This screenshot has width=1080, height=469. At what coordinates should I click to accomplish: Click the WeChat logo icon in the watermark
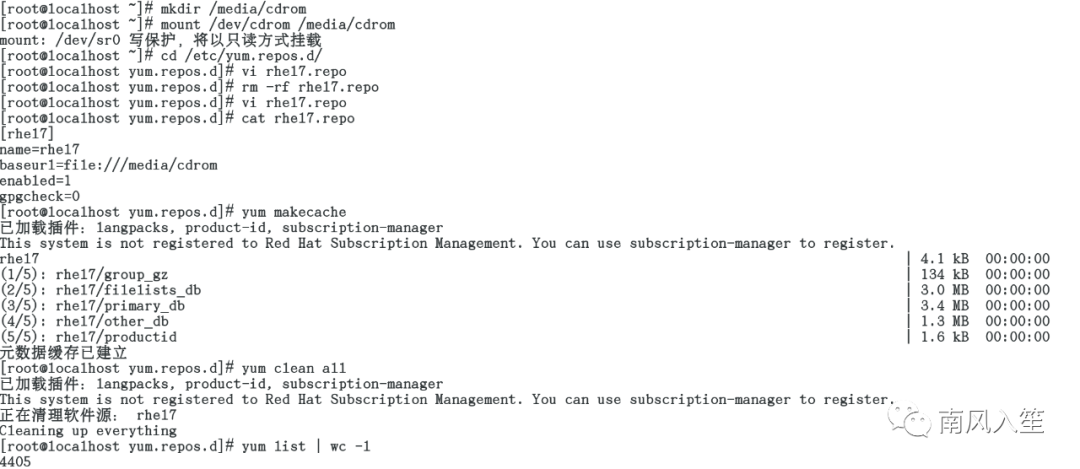pos(910,421)
